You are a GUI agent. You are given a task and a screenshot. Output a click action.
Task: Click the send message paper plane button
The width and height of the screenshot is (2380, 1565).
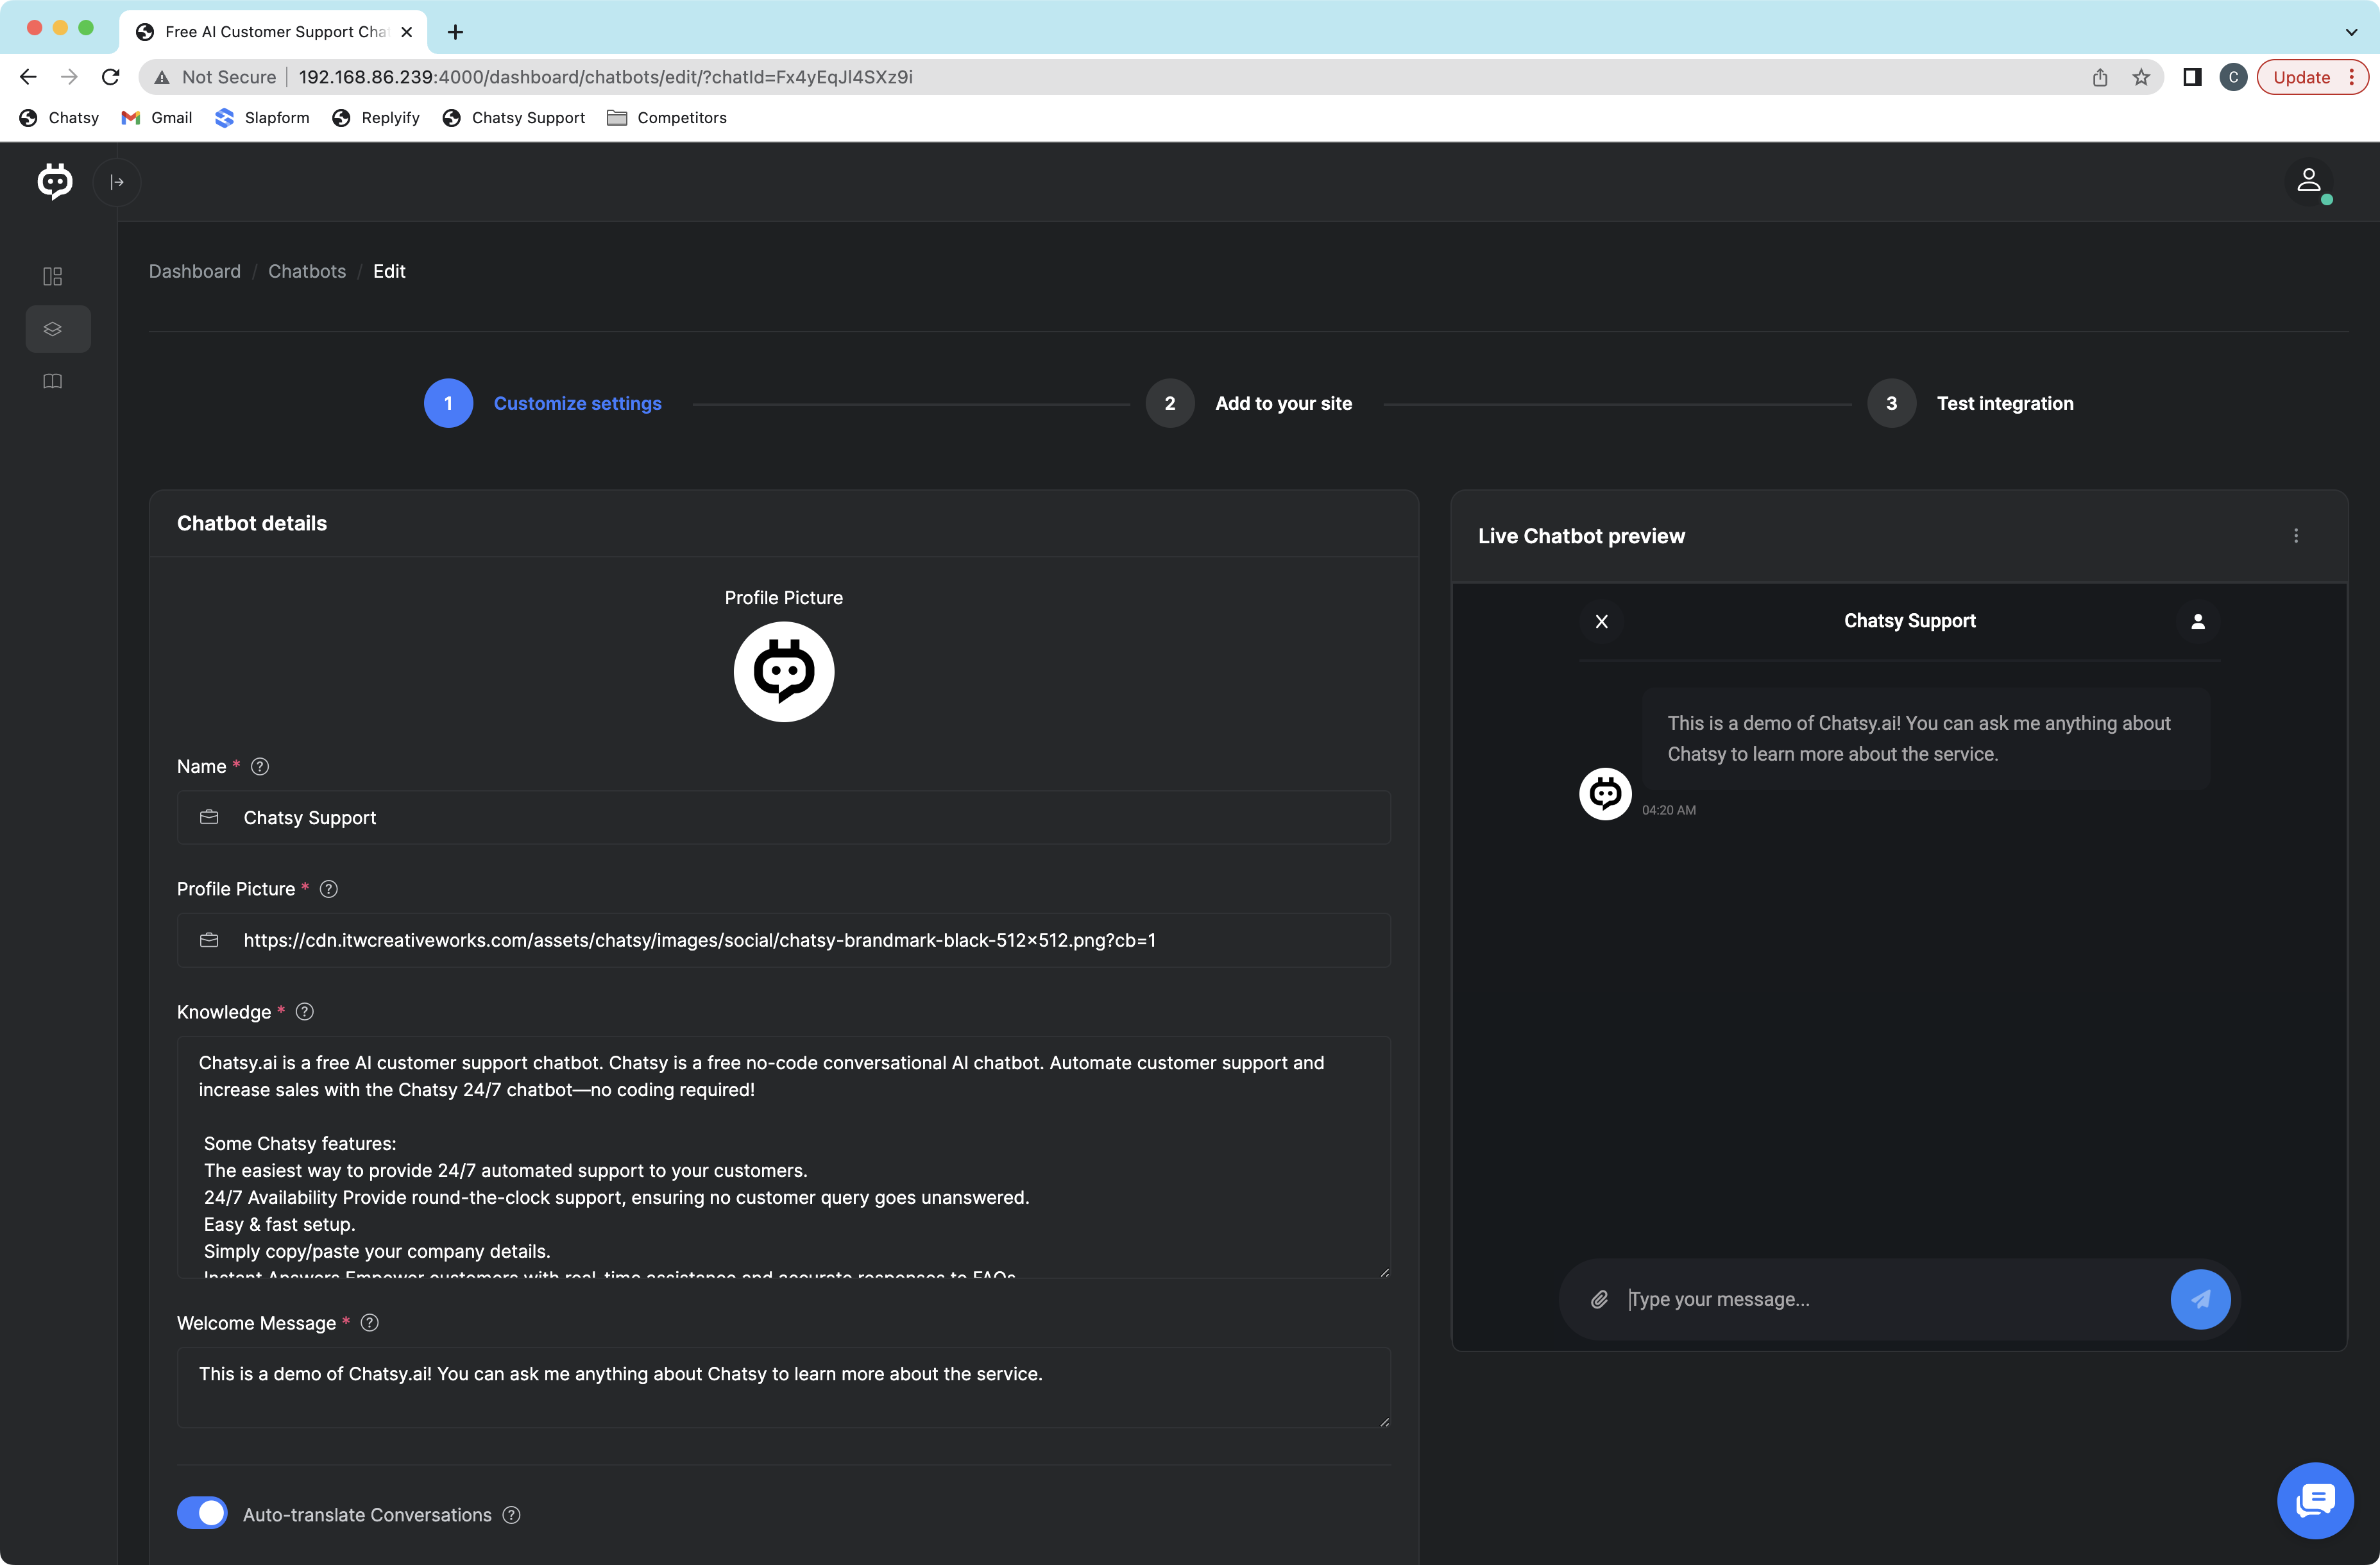[2199, 1299]
